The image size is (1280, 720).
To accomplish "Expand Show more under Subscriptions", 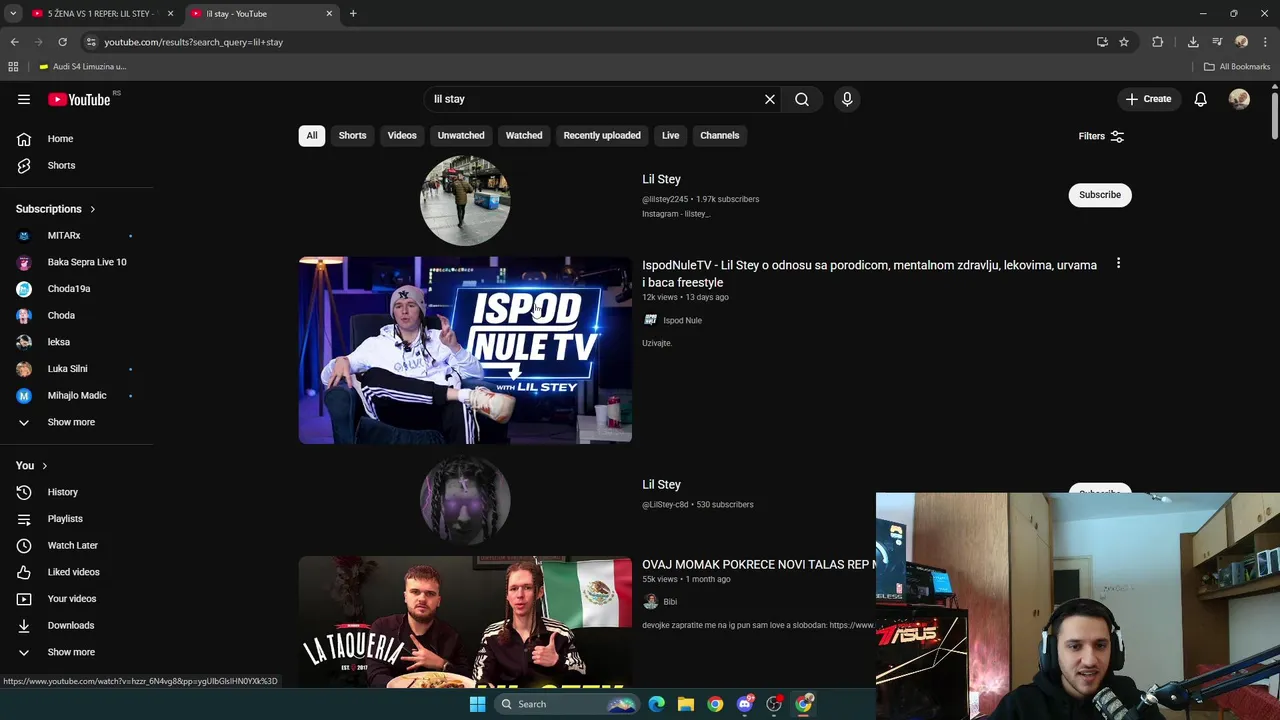I will coord(77,422).
